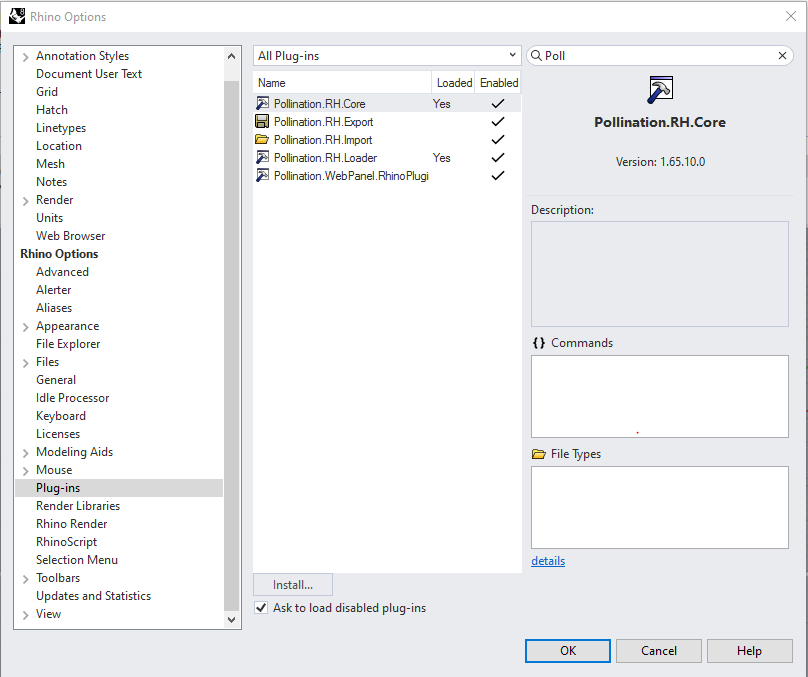Open the All Plug-ins filter dropdown

386,56
